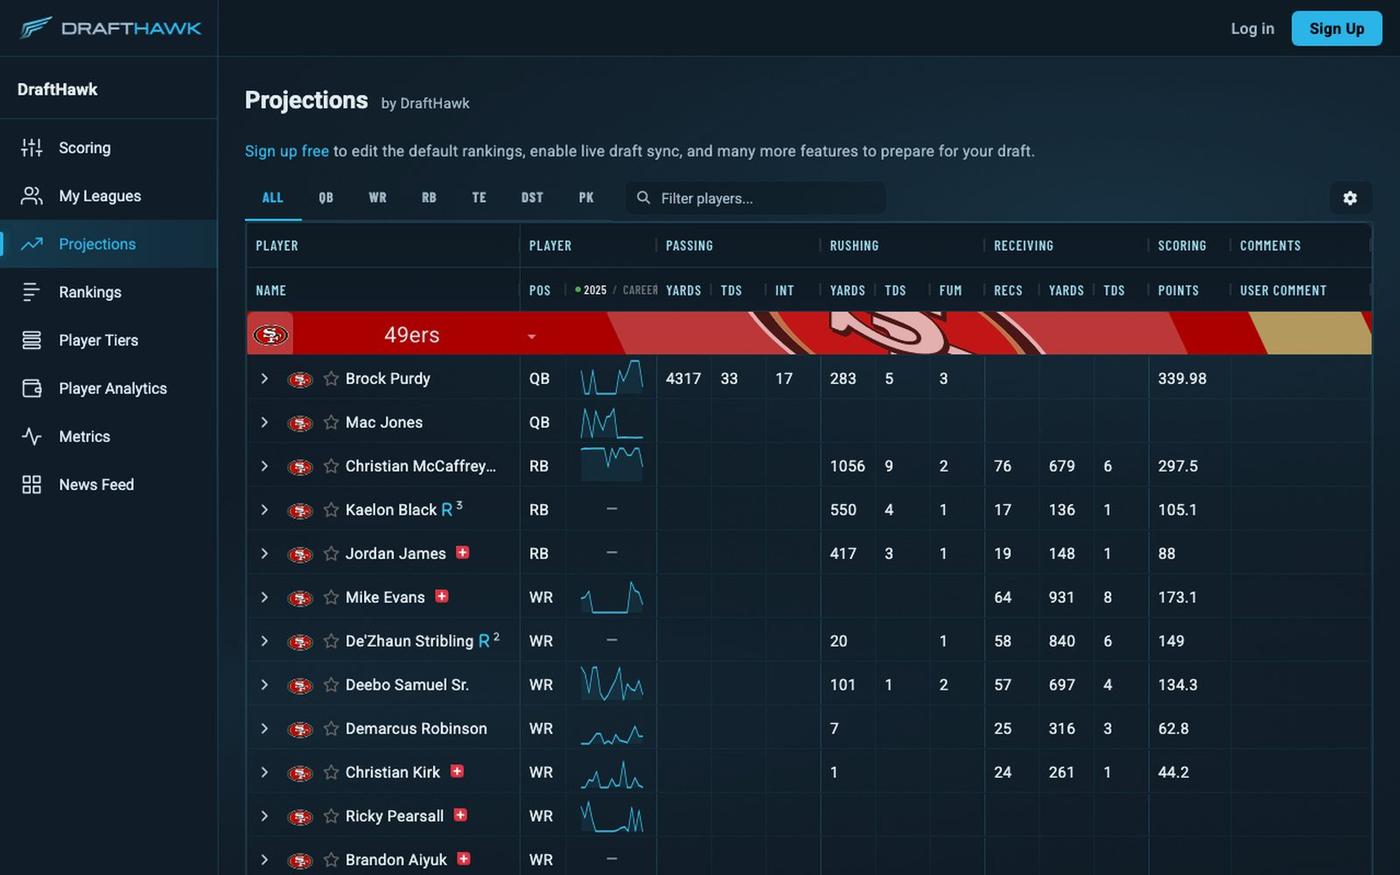Screen dimensions: 1400x875
Task: Star Kaelon Black as favorite
Action: (331, 510)
